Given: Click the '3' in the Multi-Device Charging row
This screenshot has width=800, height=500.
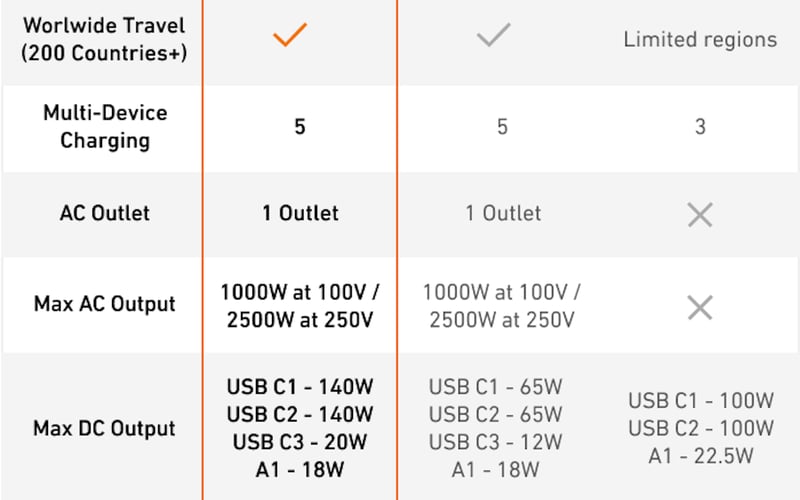Looking at the screenshot, I should pyautogui.click(x=700, y=127).
